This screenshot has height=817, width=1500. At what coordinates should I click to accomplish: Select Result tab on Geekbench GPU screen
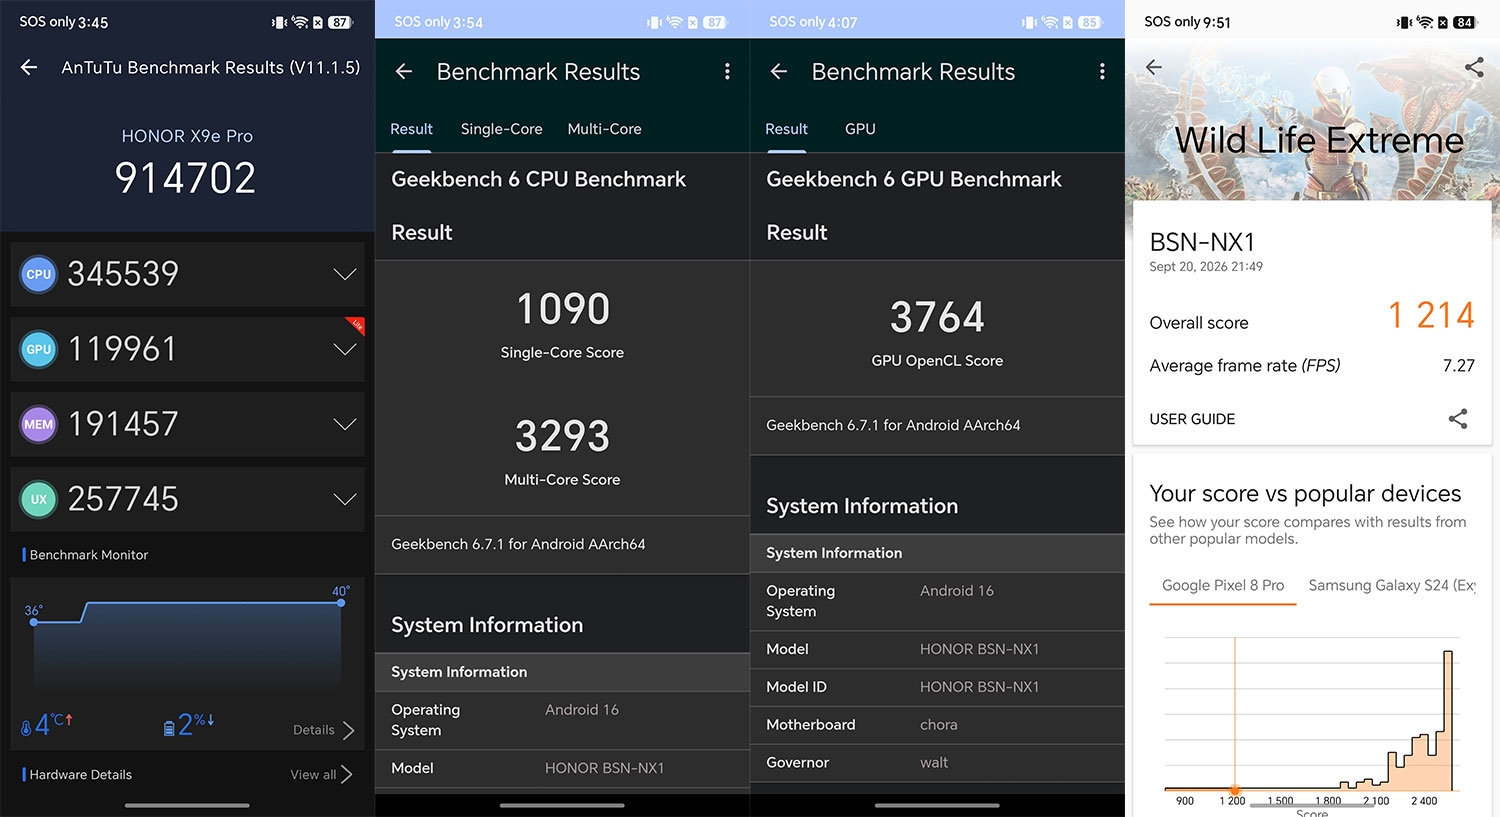click(x=786, y=129)
